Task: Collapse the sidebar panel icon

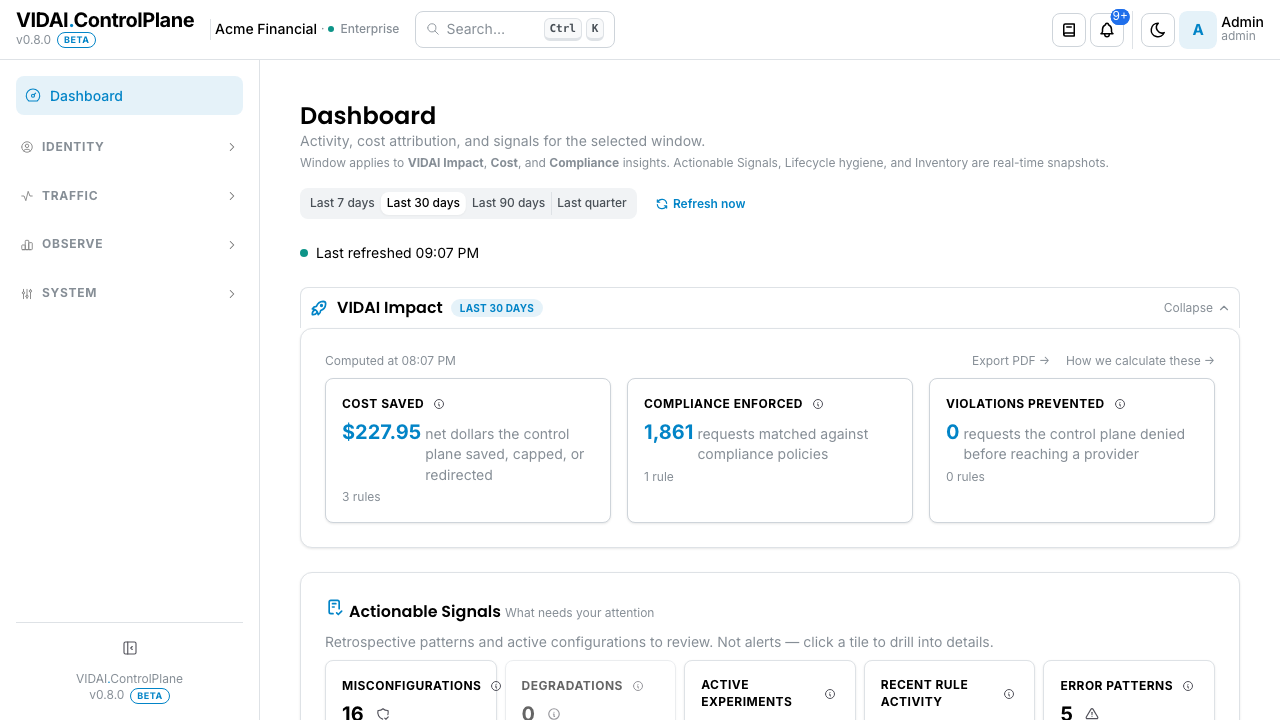Action: pos(129,648)
